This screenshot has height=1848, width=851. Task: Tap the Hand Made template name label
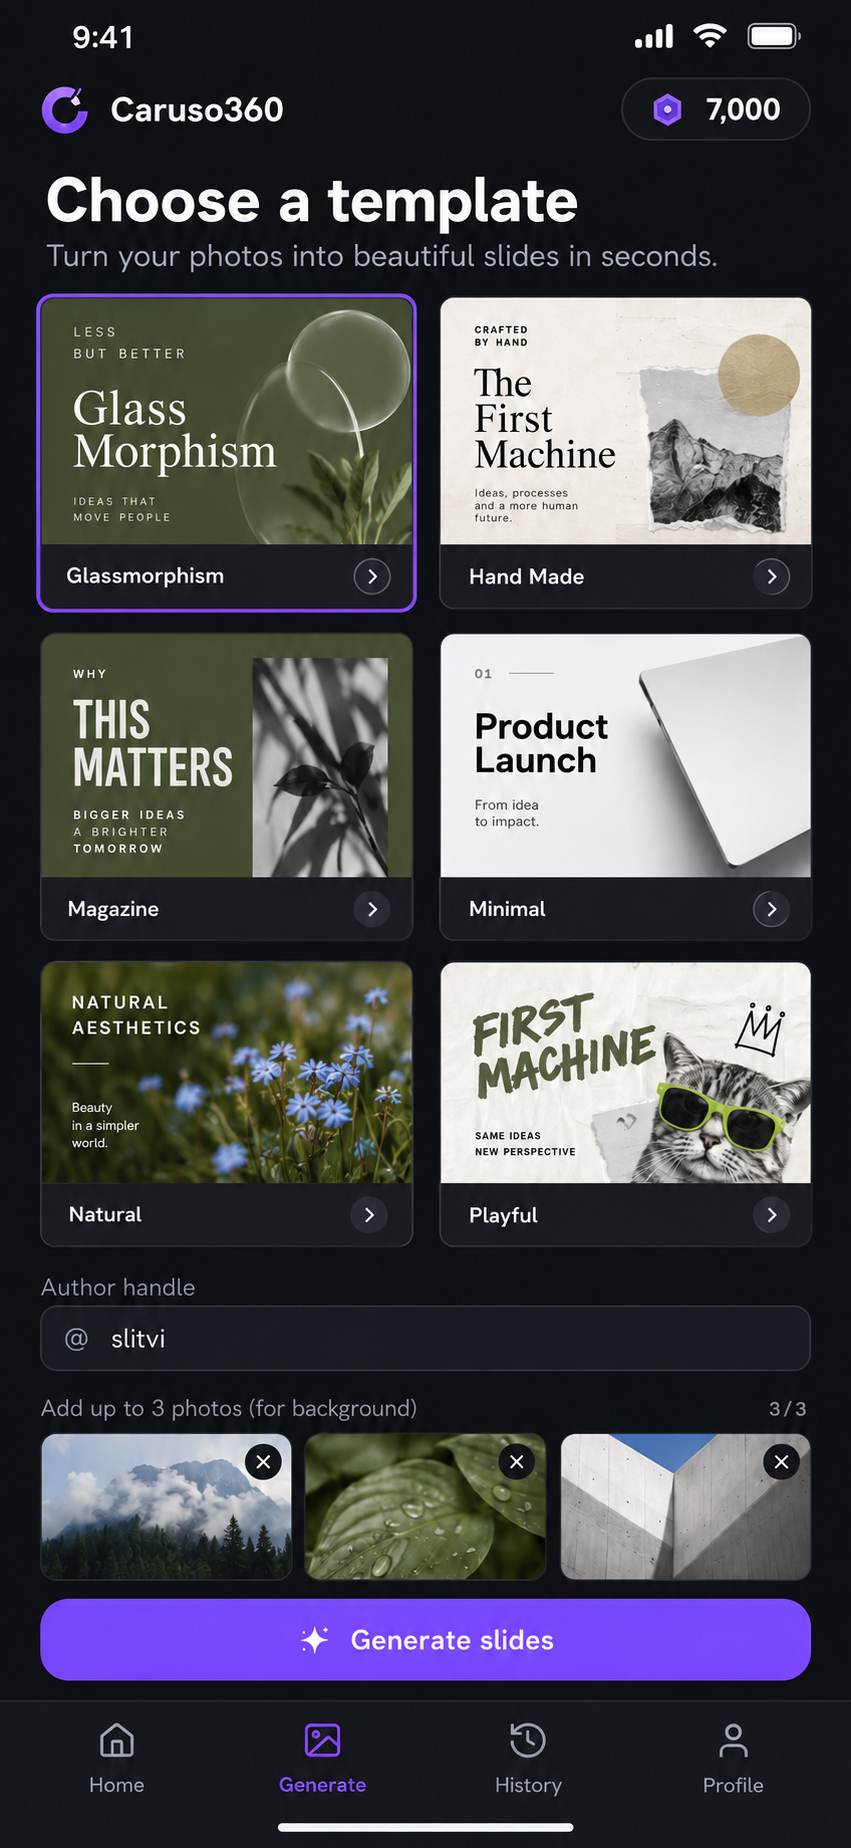coord(526,576)
